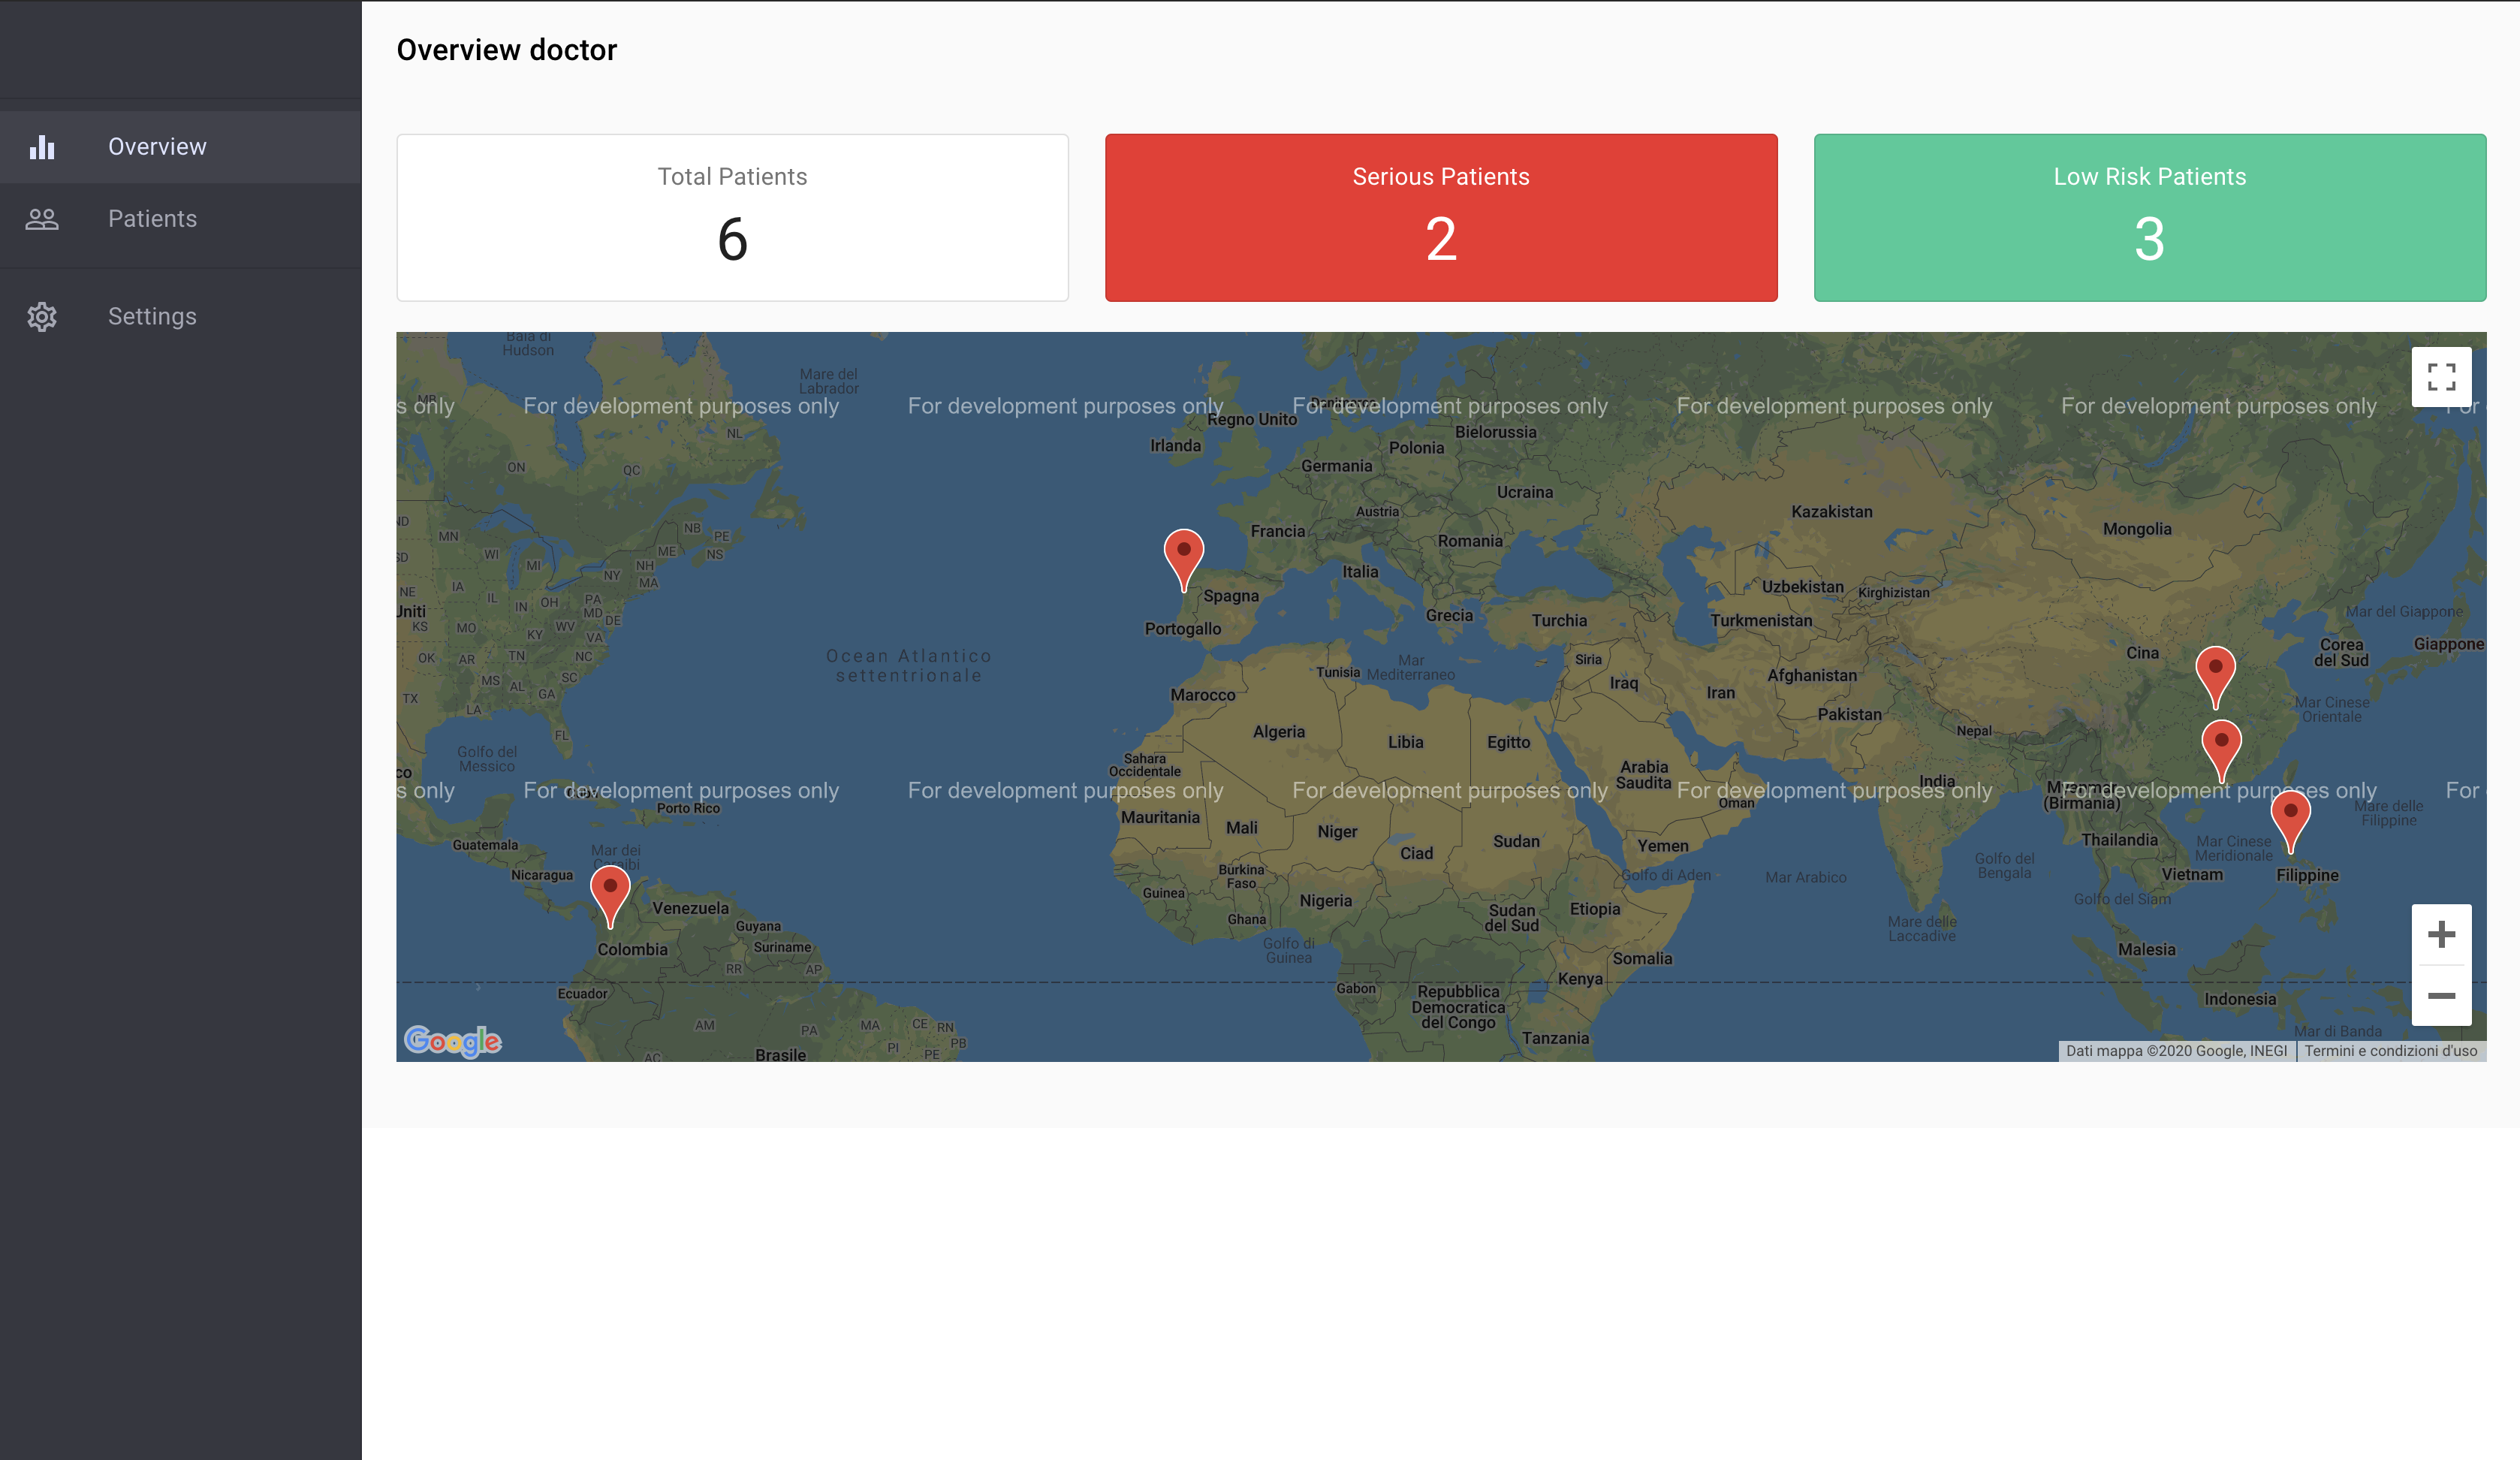Click the upper marker in China
Screen dimensions: 2520x1460
tap(2215, 673)
